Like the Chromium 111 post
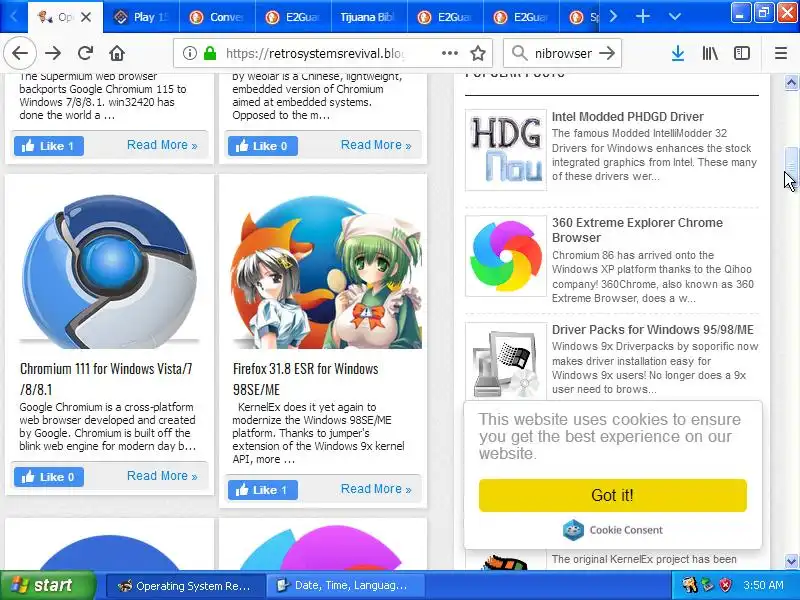Viewport: 800px width, 600px height. (x=49, y=477)
